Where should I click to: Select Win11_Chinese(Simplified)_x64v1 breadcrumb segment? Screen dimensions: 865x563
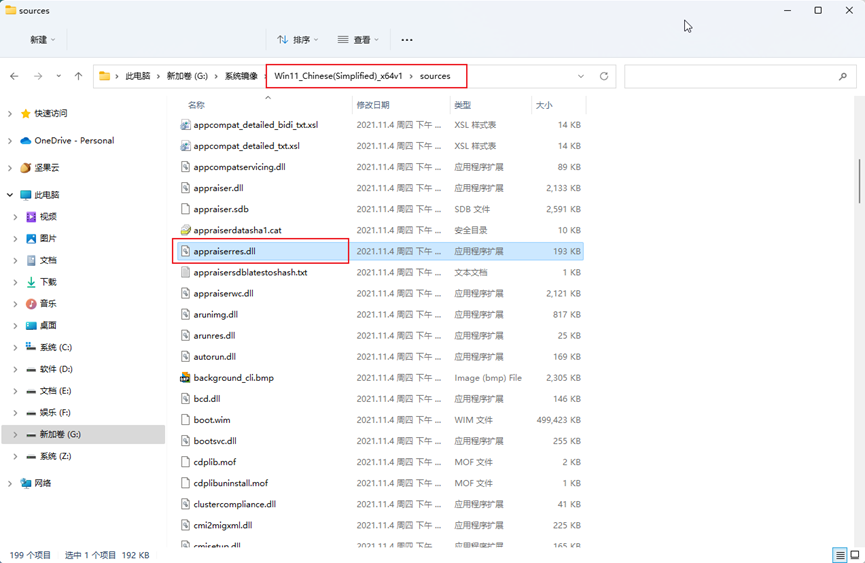click(338, 76)
